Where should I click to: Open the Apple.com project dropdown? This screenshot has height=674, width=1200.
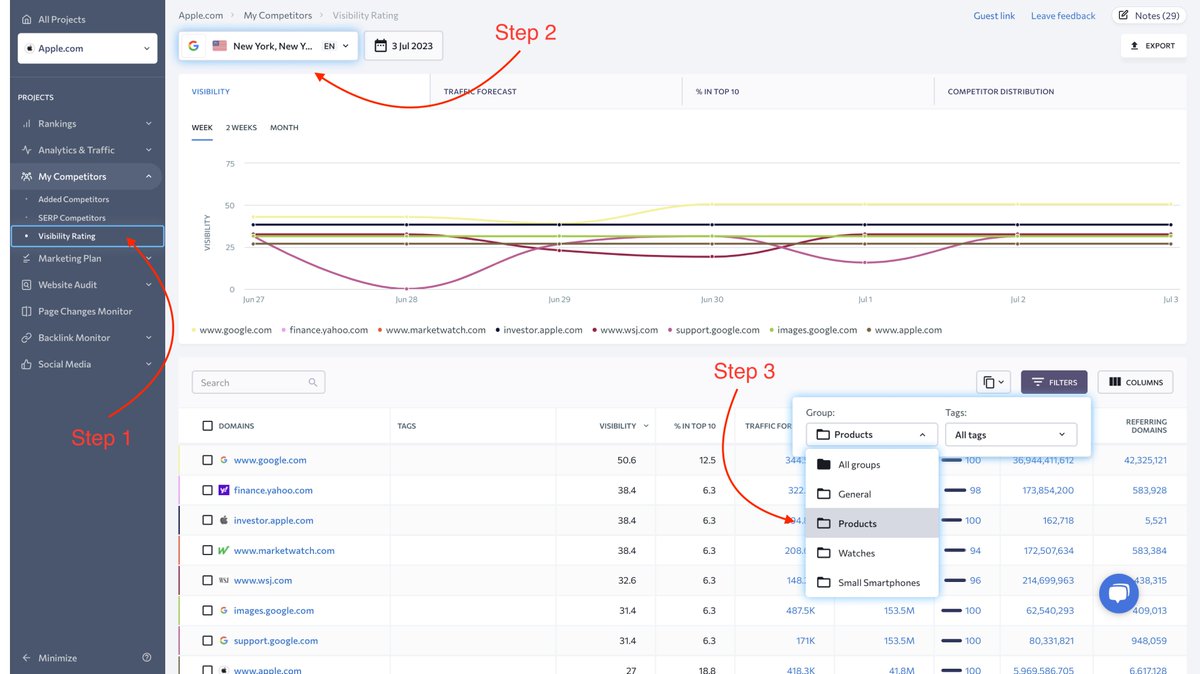tap(88, 48)
